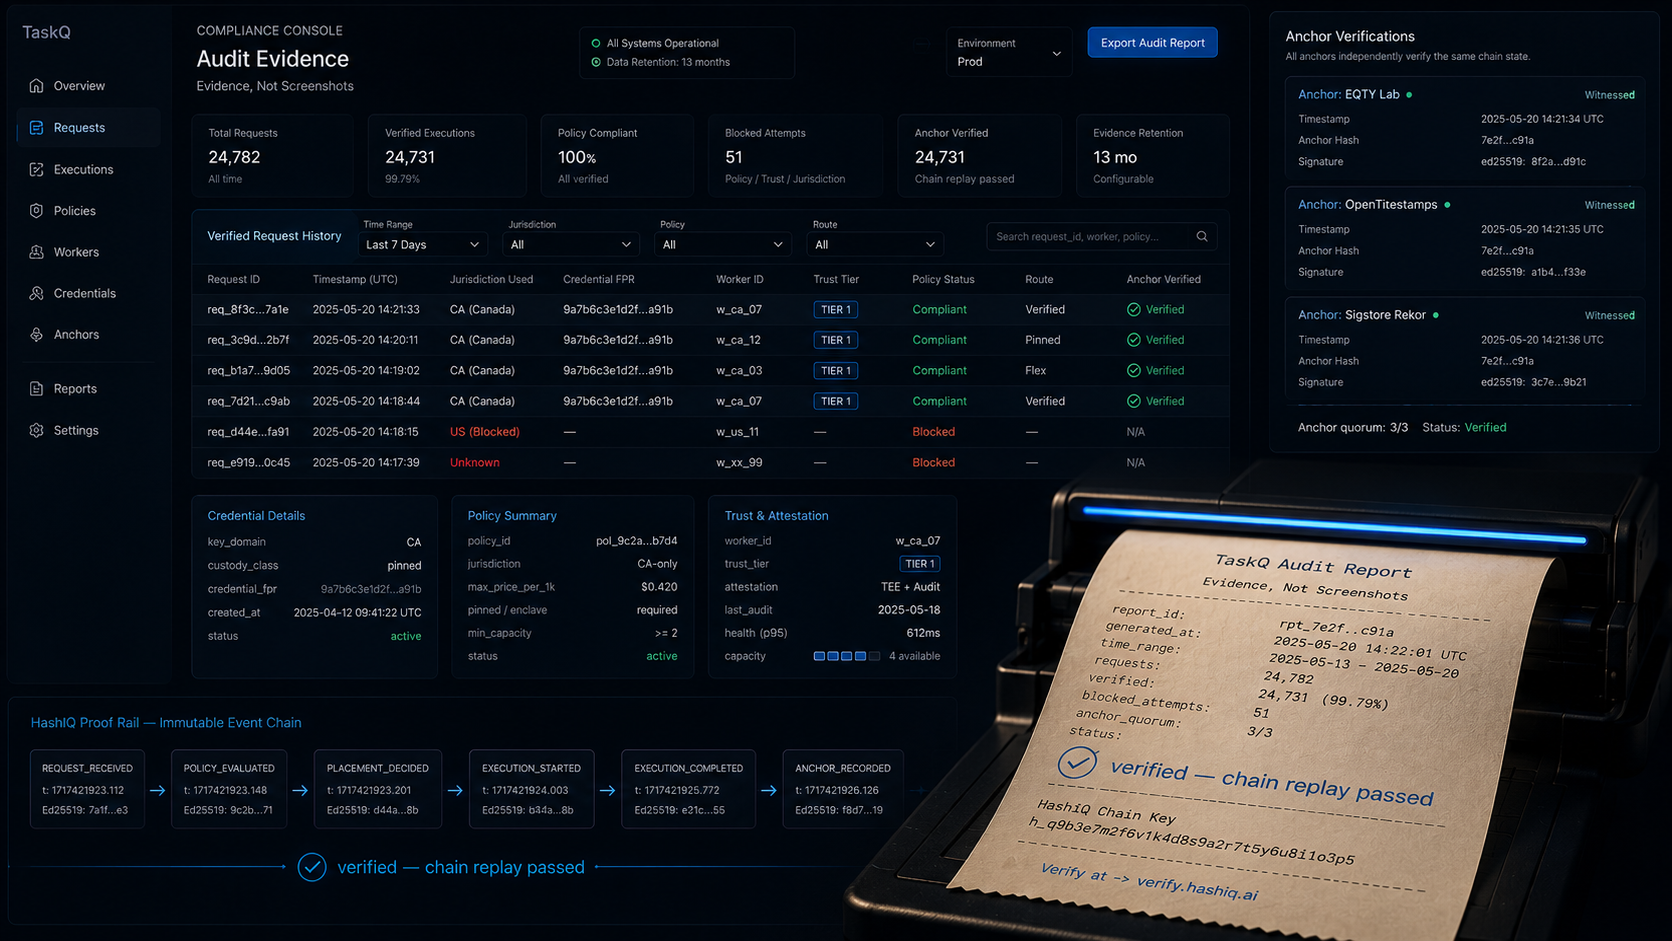Select the REQUEST_RECEIVED event card
The width and height of the screenshot is (1672, 941).
point(87,789)
